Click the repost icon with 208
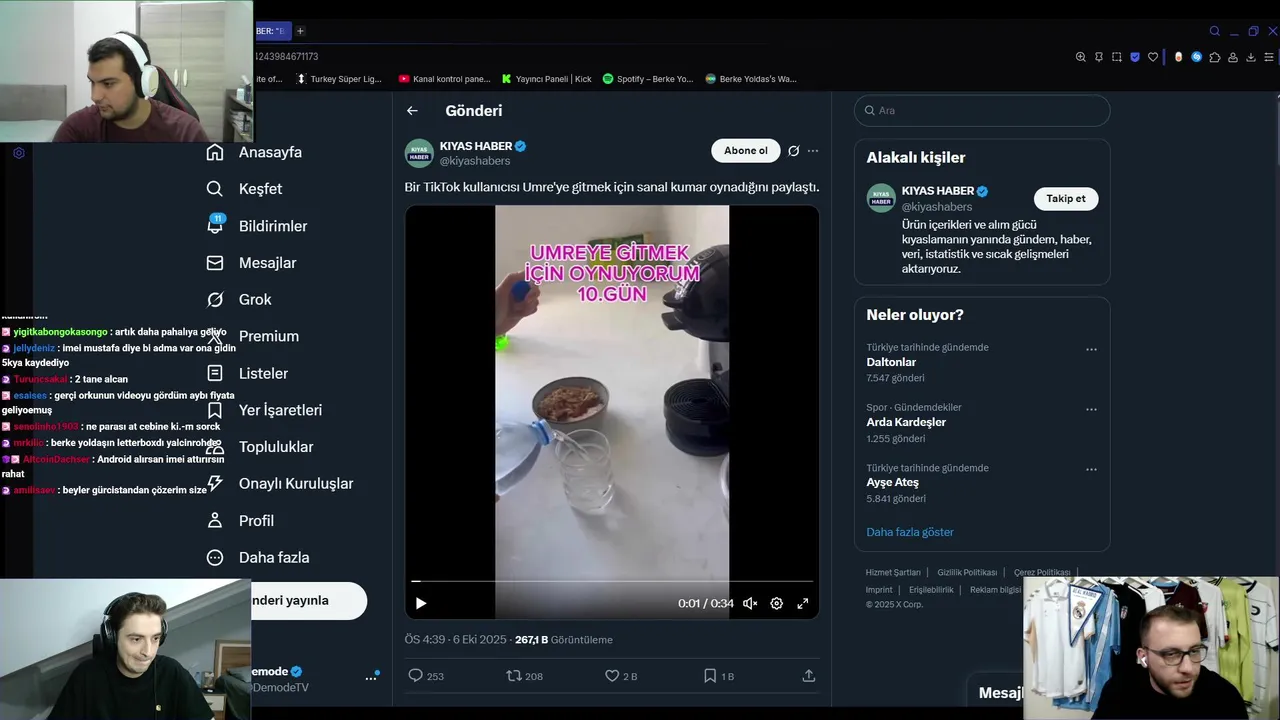Viewport: 1280px width, 720px height. [x=514, y=676]
